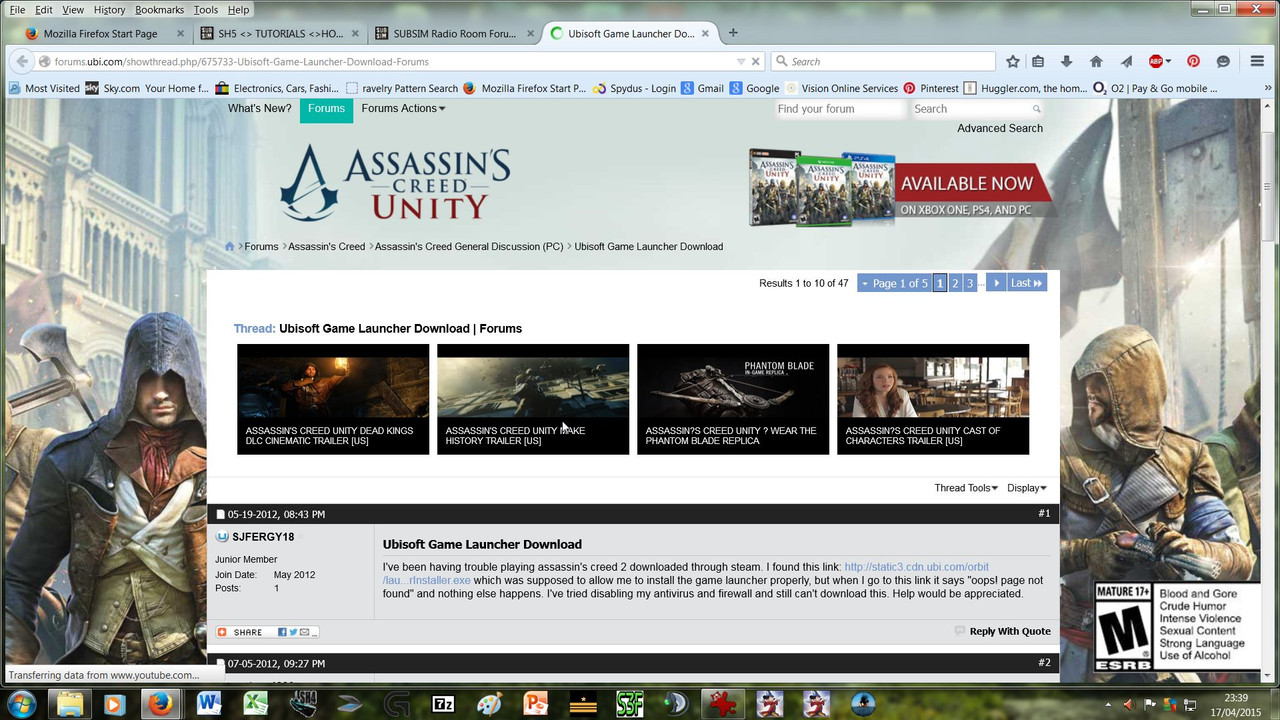Open SJFERGY18 user profile
Screen dimensions: 1280x720
tap(263, 537)
